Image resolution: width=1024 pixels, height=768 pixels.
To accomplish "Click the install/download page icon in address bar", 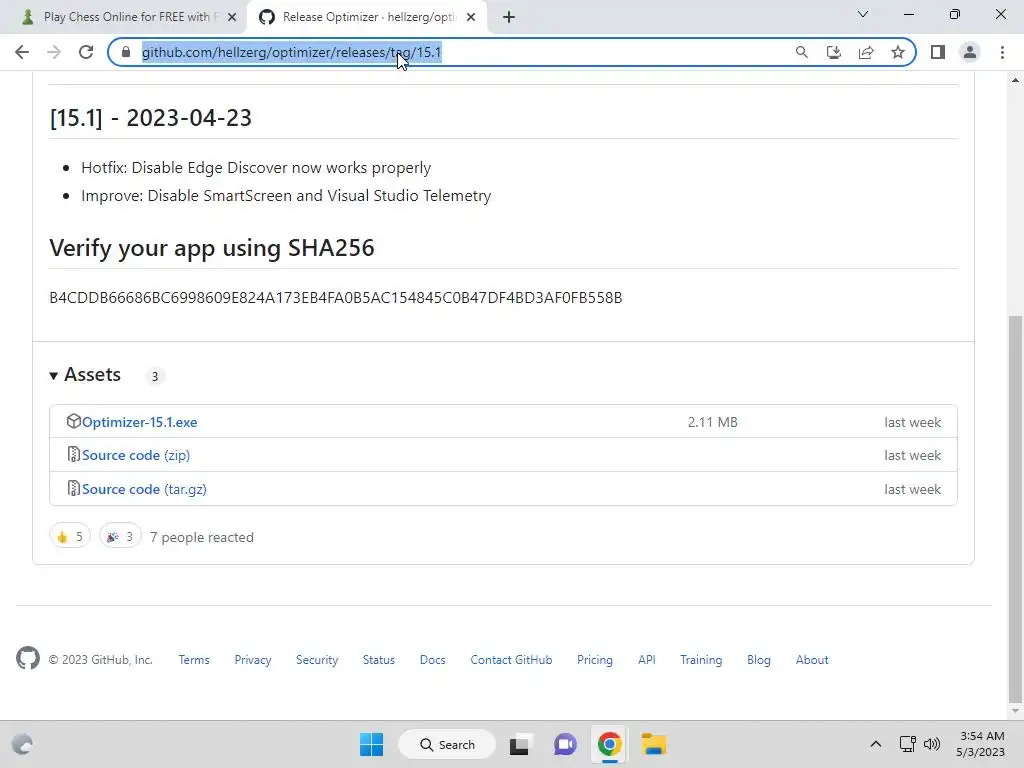I will click(x=833, y=52).
